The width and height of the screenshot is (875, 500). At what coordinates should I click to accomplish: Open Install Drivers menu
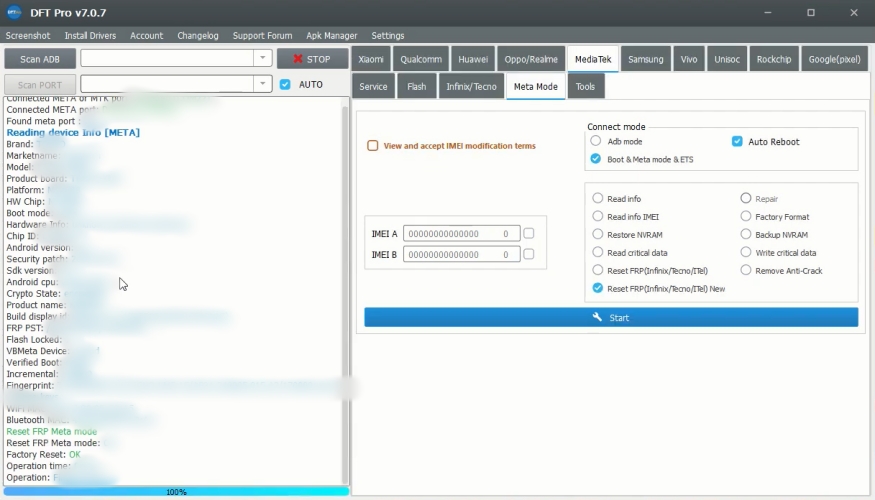pyautogui.click(x=90, y=35)
